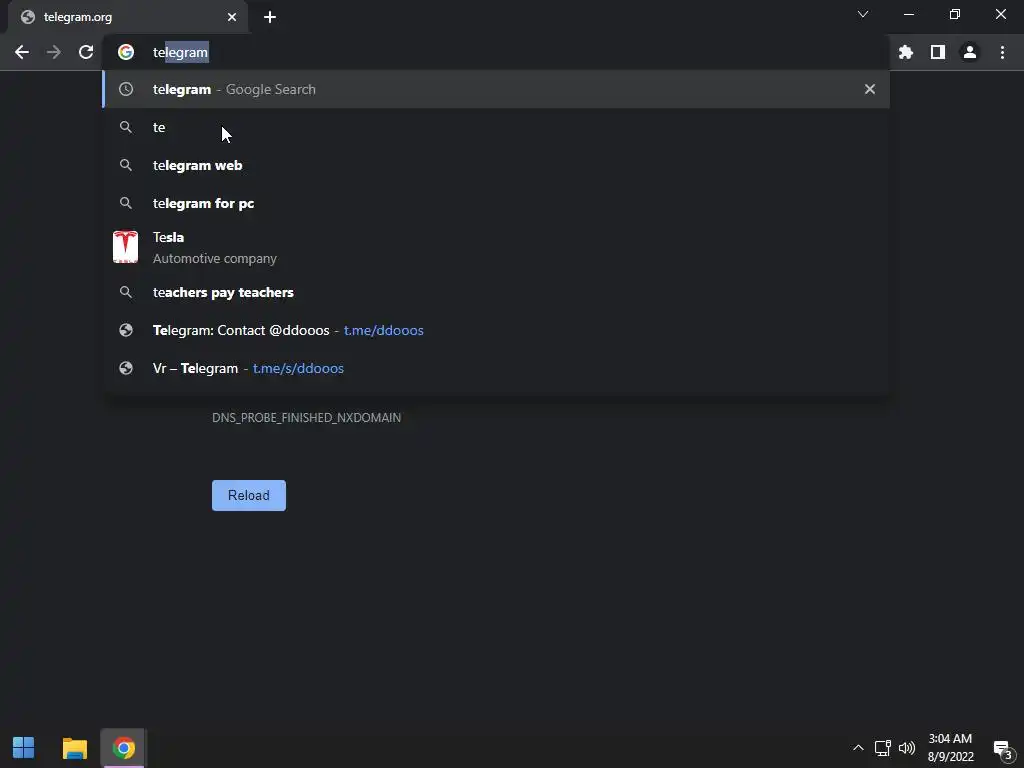Click search icon next to 'te' suggestion

[x=126, y=127]
